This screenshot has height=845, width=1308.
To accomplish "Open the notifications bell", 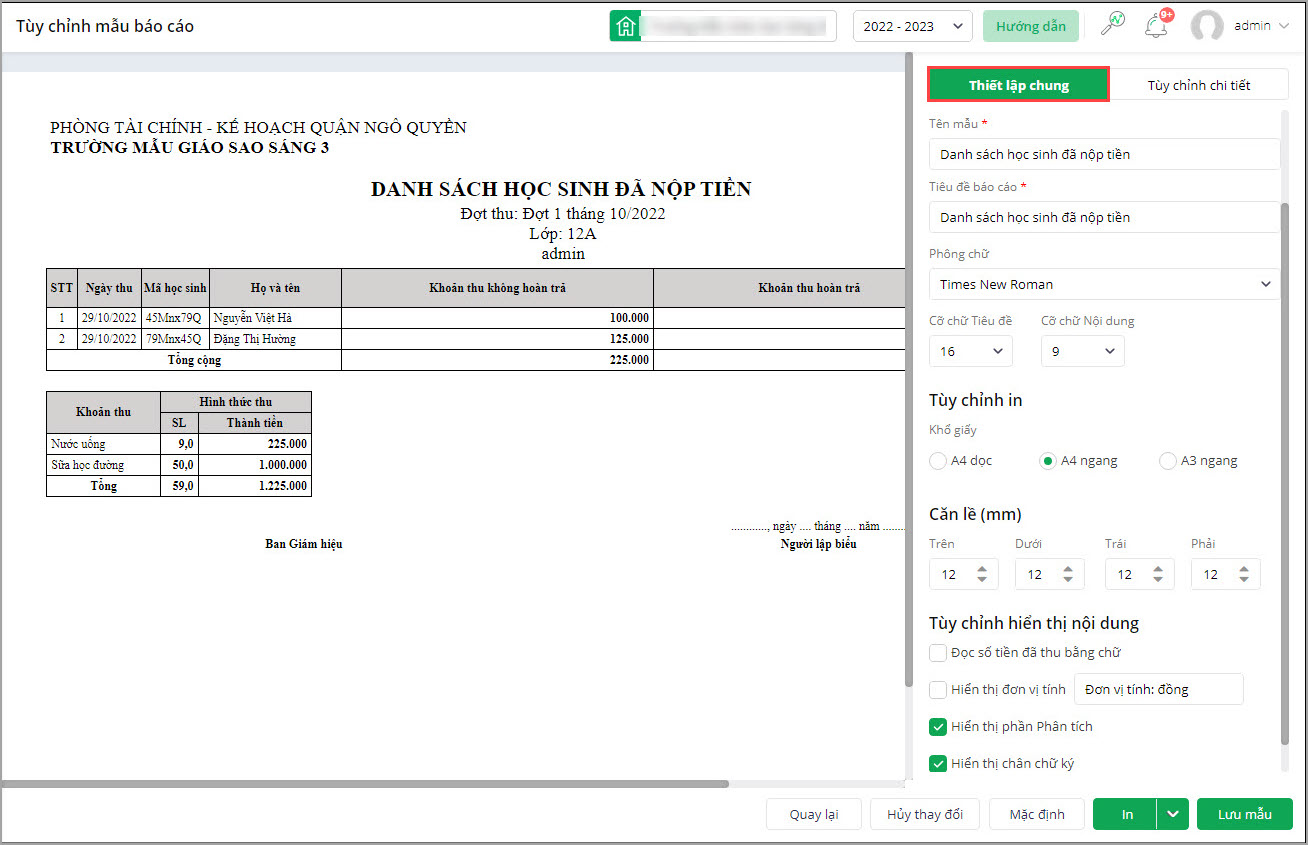I will pyautogui.click(x=1157, y=26).
